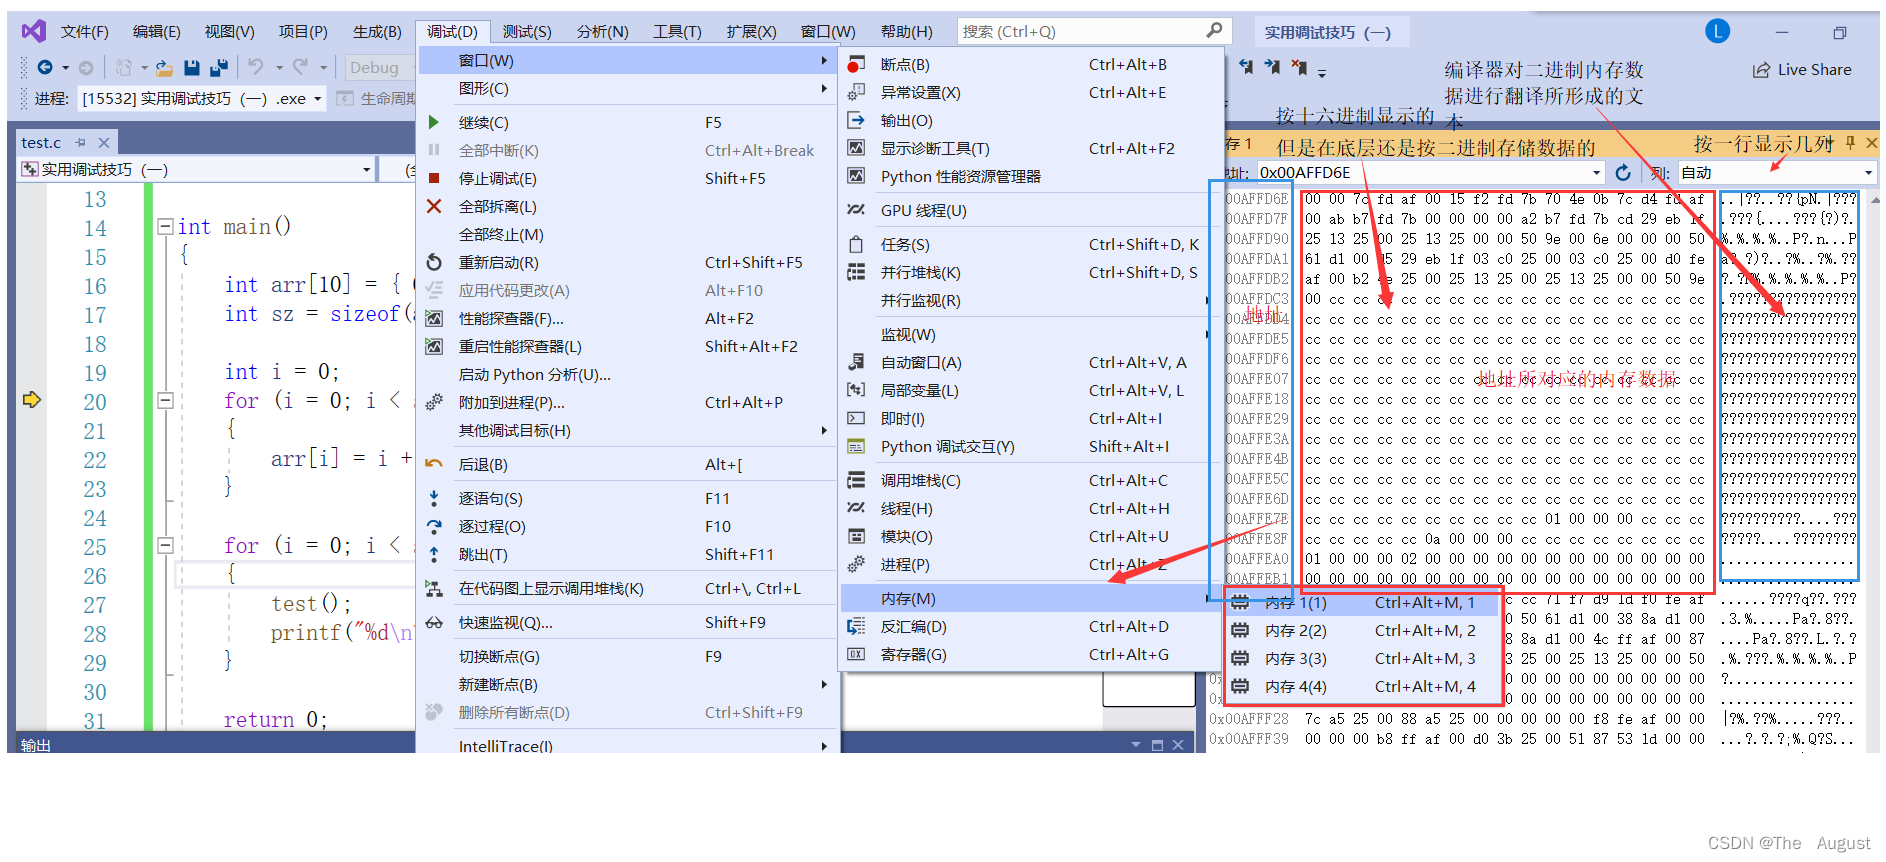1886x862 pixels.
Task: Click the previous bookmark icon
Action: click(1246, 67)
